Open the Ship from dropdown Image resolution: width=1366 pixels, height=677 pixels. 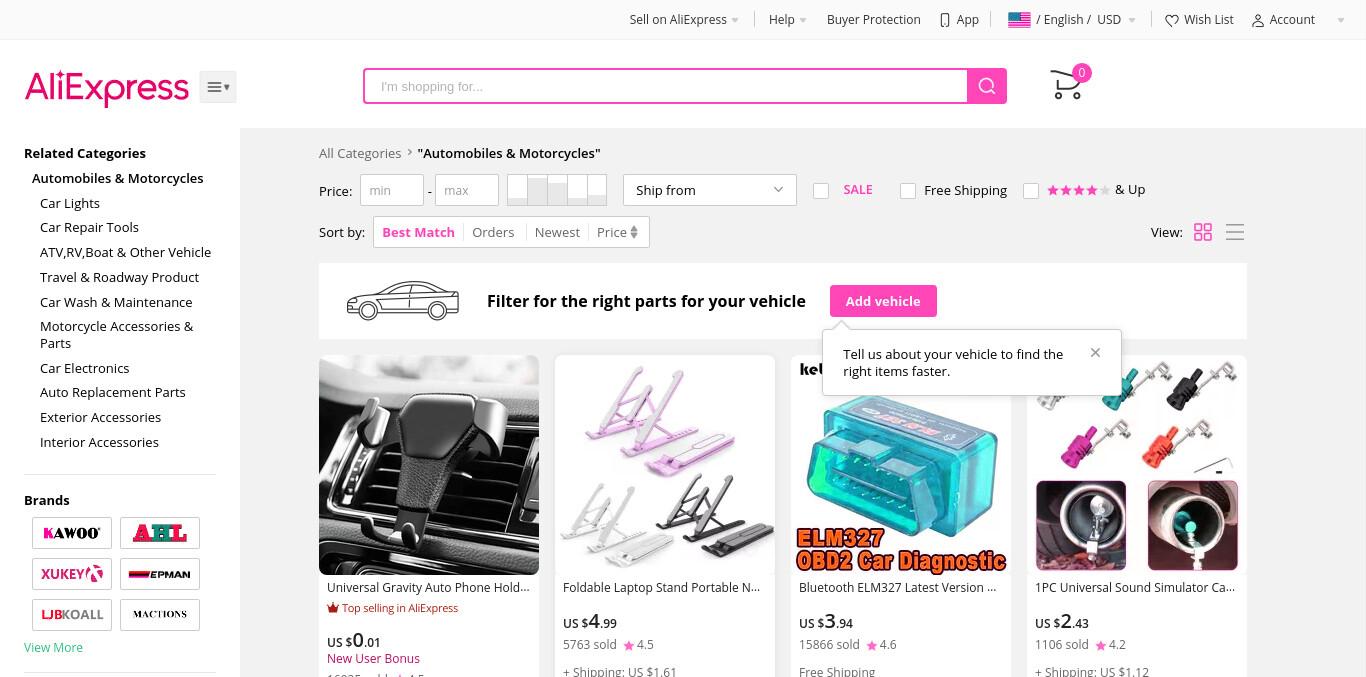click(709, 190)
